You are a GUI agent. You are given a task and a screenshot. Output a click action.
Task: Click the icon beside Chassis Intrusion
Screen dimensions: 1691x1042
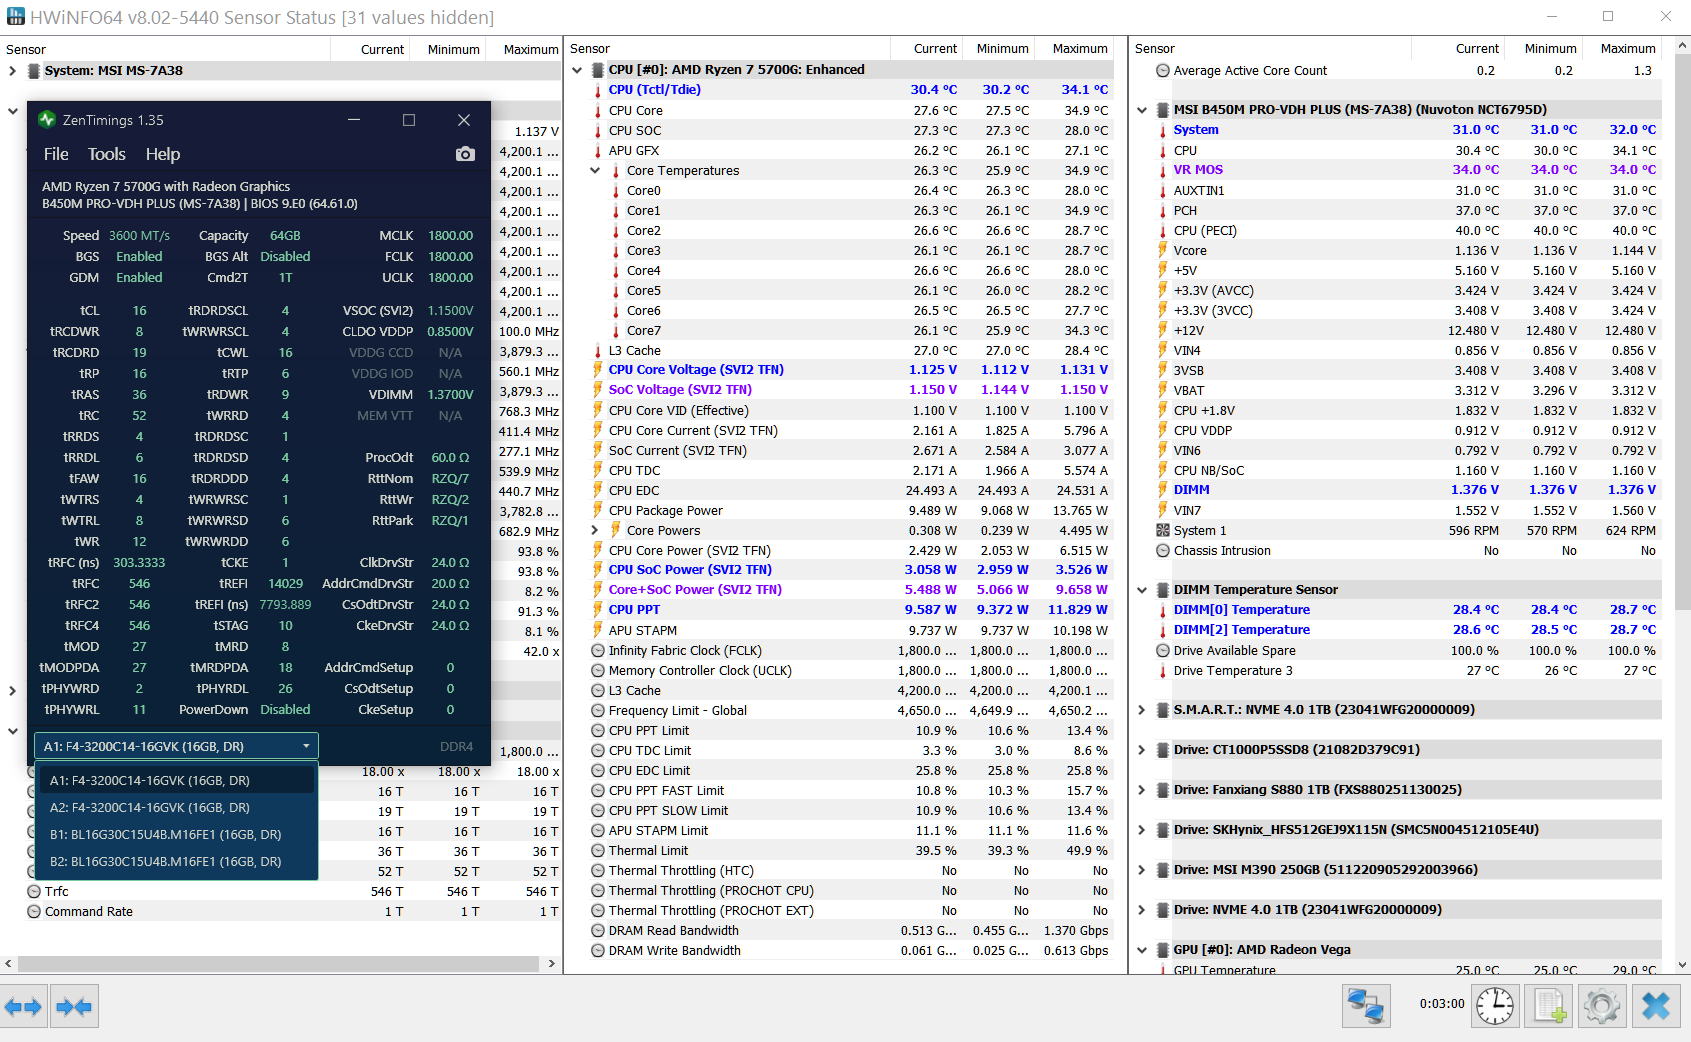pos(1163,551)
